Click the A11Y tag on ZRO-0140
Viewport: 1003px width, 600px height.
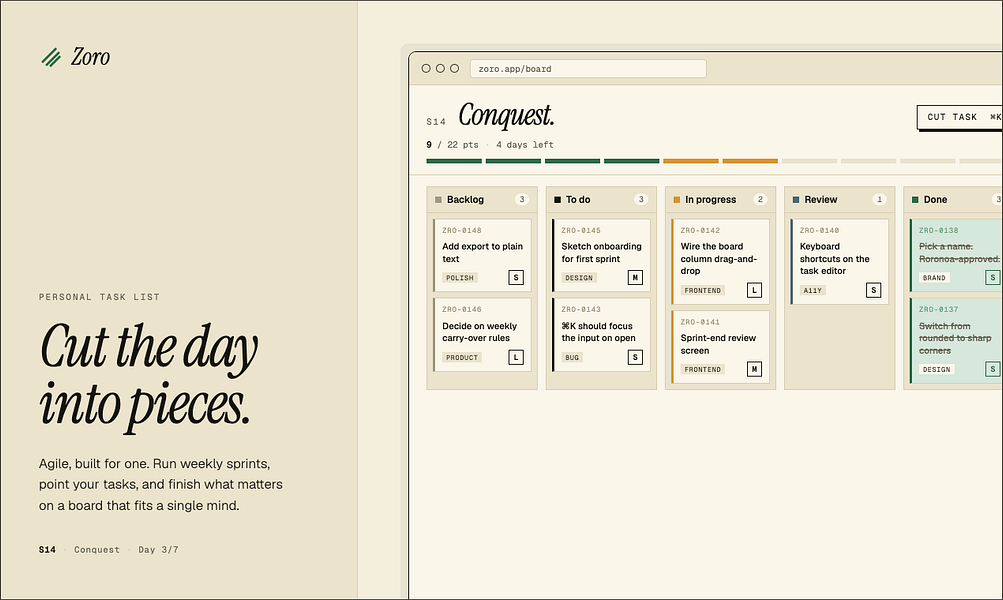tap(812, 290)
